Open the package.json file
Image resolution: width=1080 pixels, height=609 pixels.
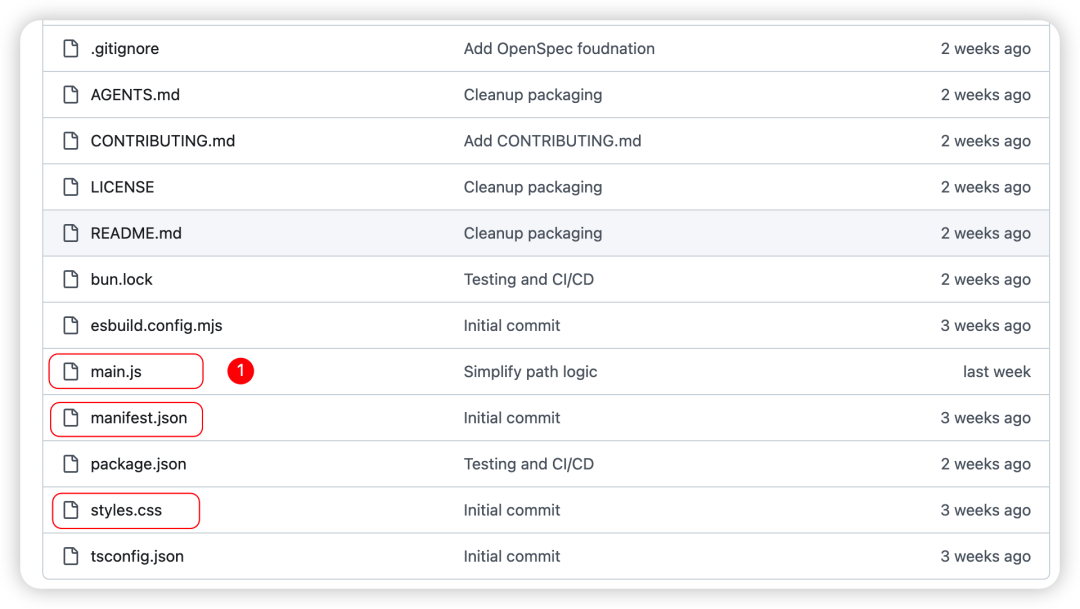click(x=138, y=464)
